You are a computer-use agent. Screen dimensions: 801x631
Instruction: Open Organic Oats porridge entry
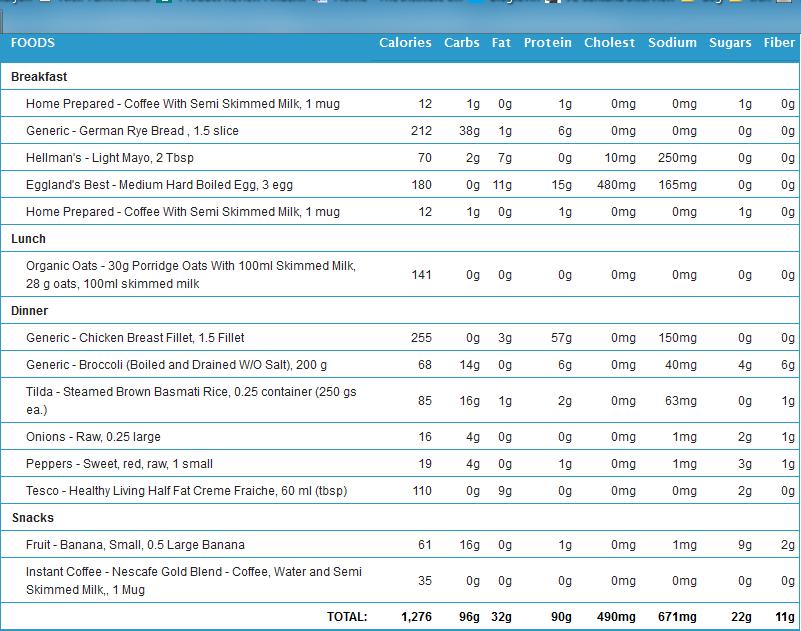pos(191,274)
